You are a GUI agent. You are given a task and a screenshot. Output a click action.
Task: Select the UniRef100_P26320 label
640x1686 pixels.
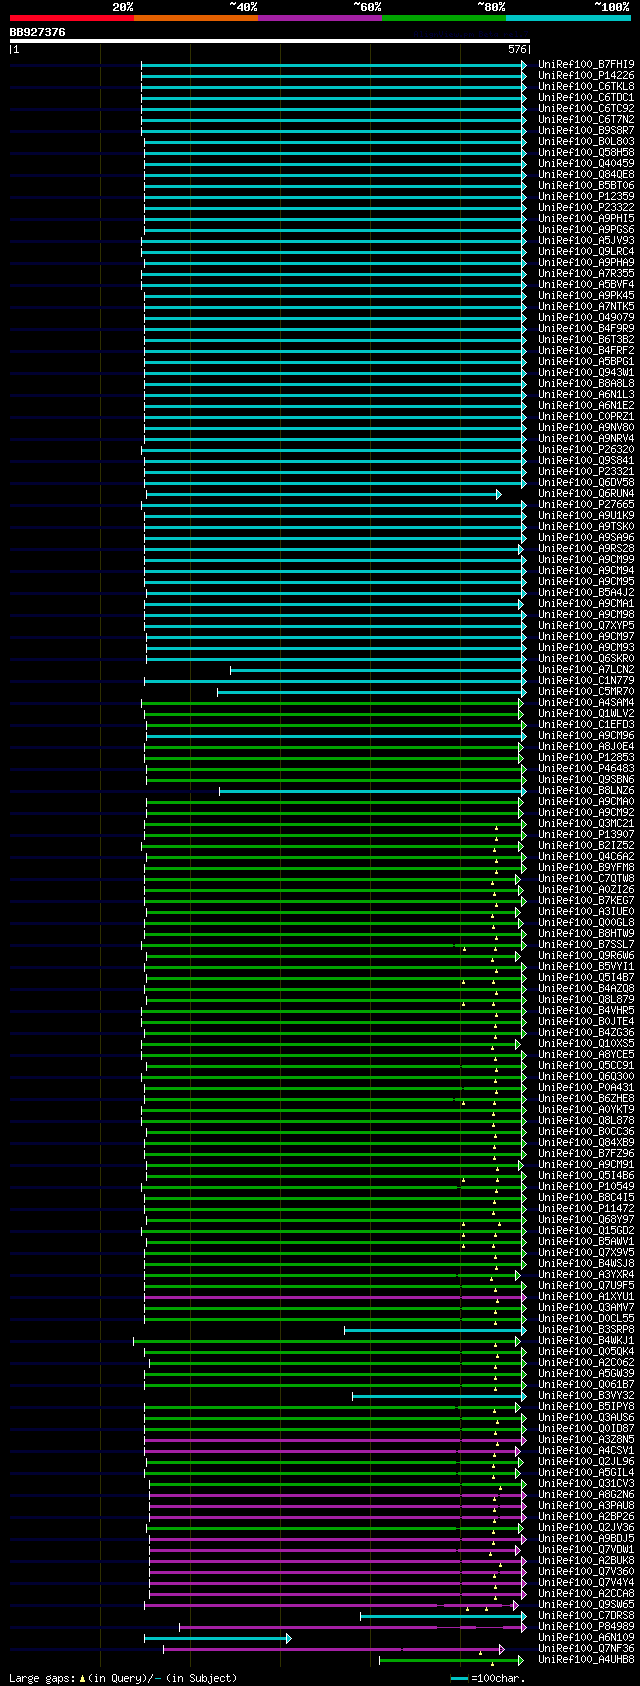(586, 449)
